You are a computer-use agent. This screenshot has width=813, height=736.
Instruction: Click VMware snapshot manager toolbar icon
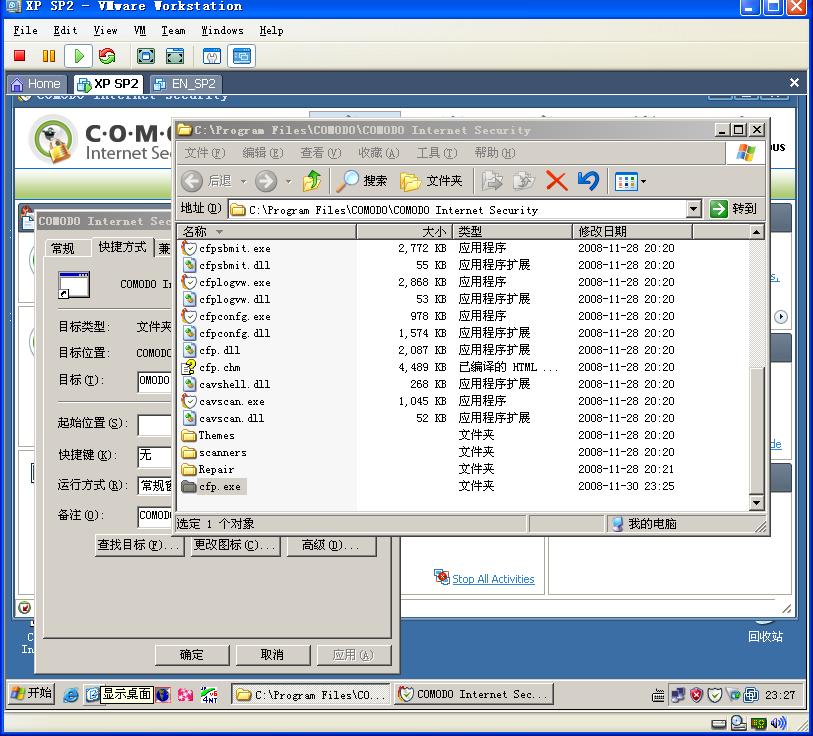click(x=212, y=56)
